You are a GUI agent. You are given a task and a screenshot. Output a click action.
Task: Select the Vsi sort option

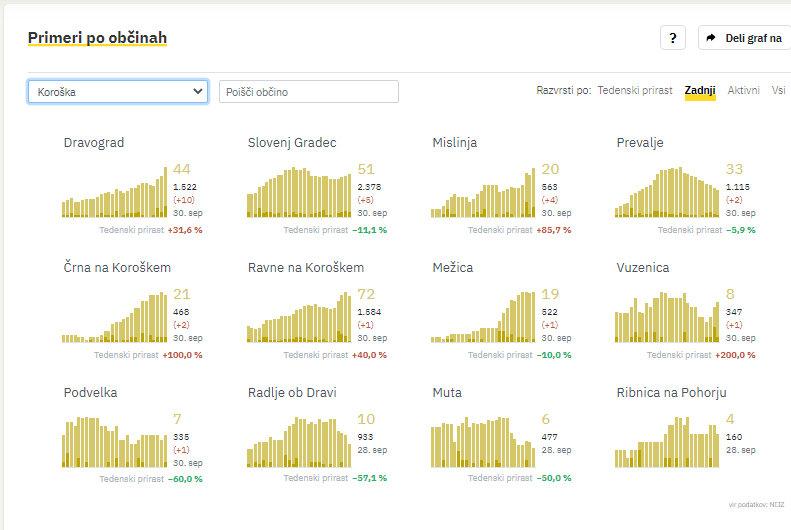(x=778, y=91)
